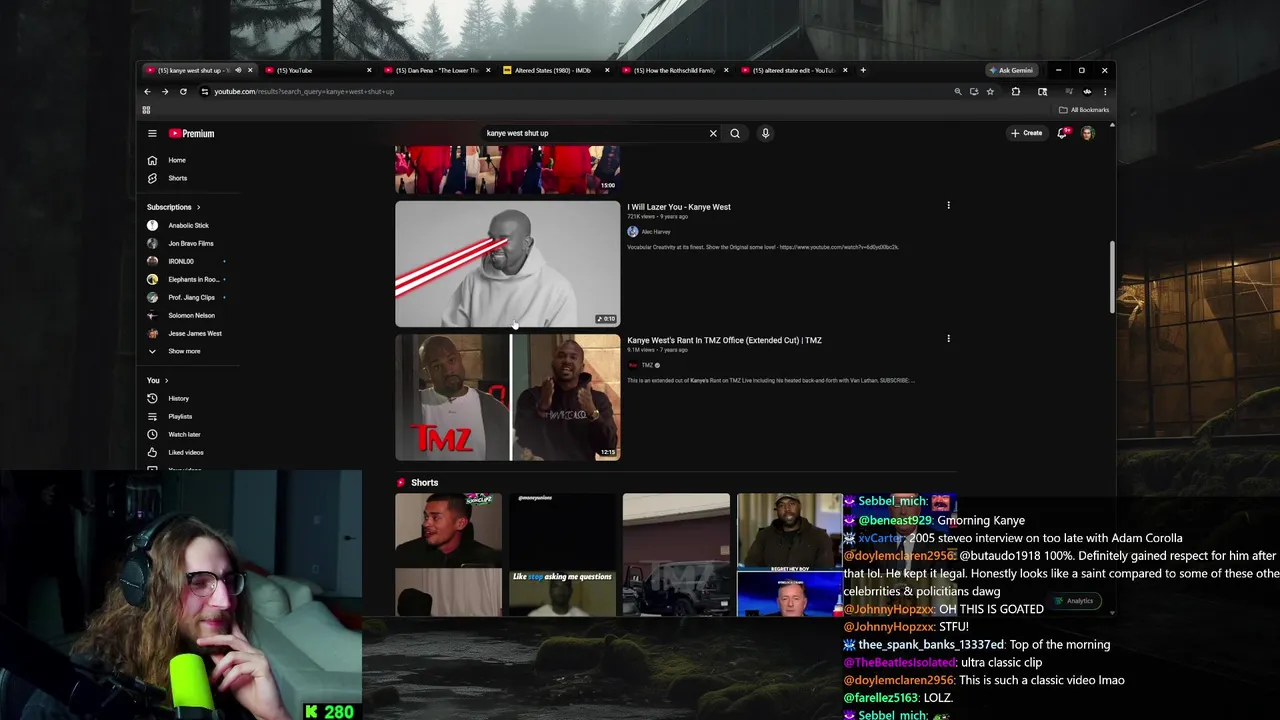Reload the page

(183, 91)
